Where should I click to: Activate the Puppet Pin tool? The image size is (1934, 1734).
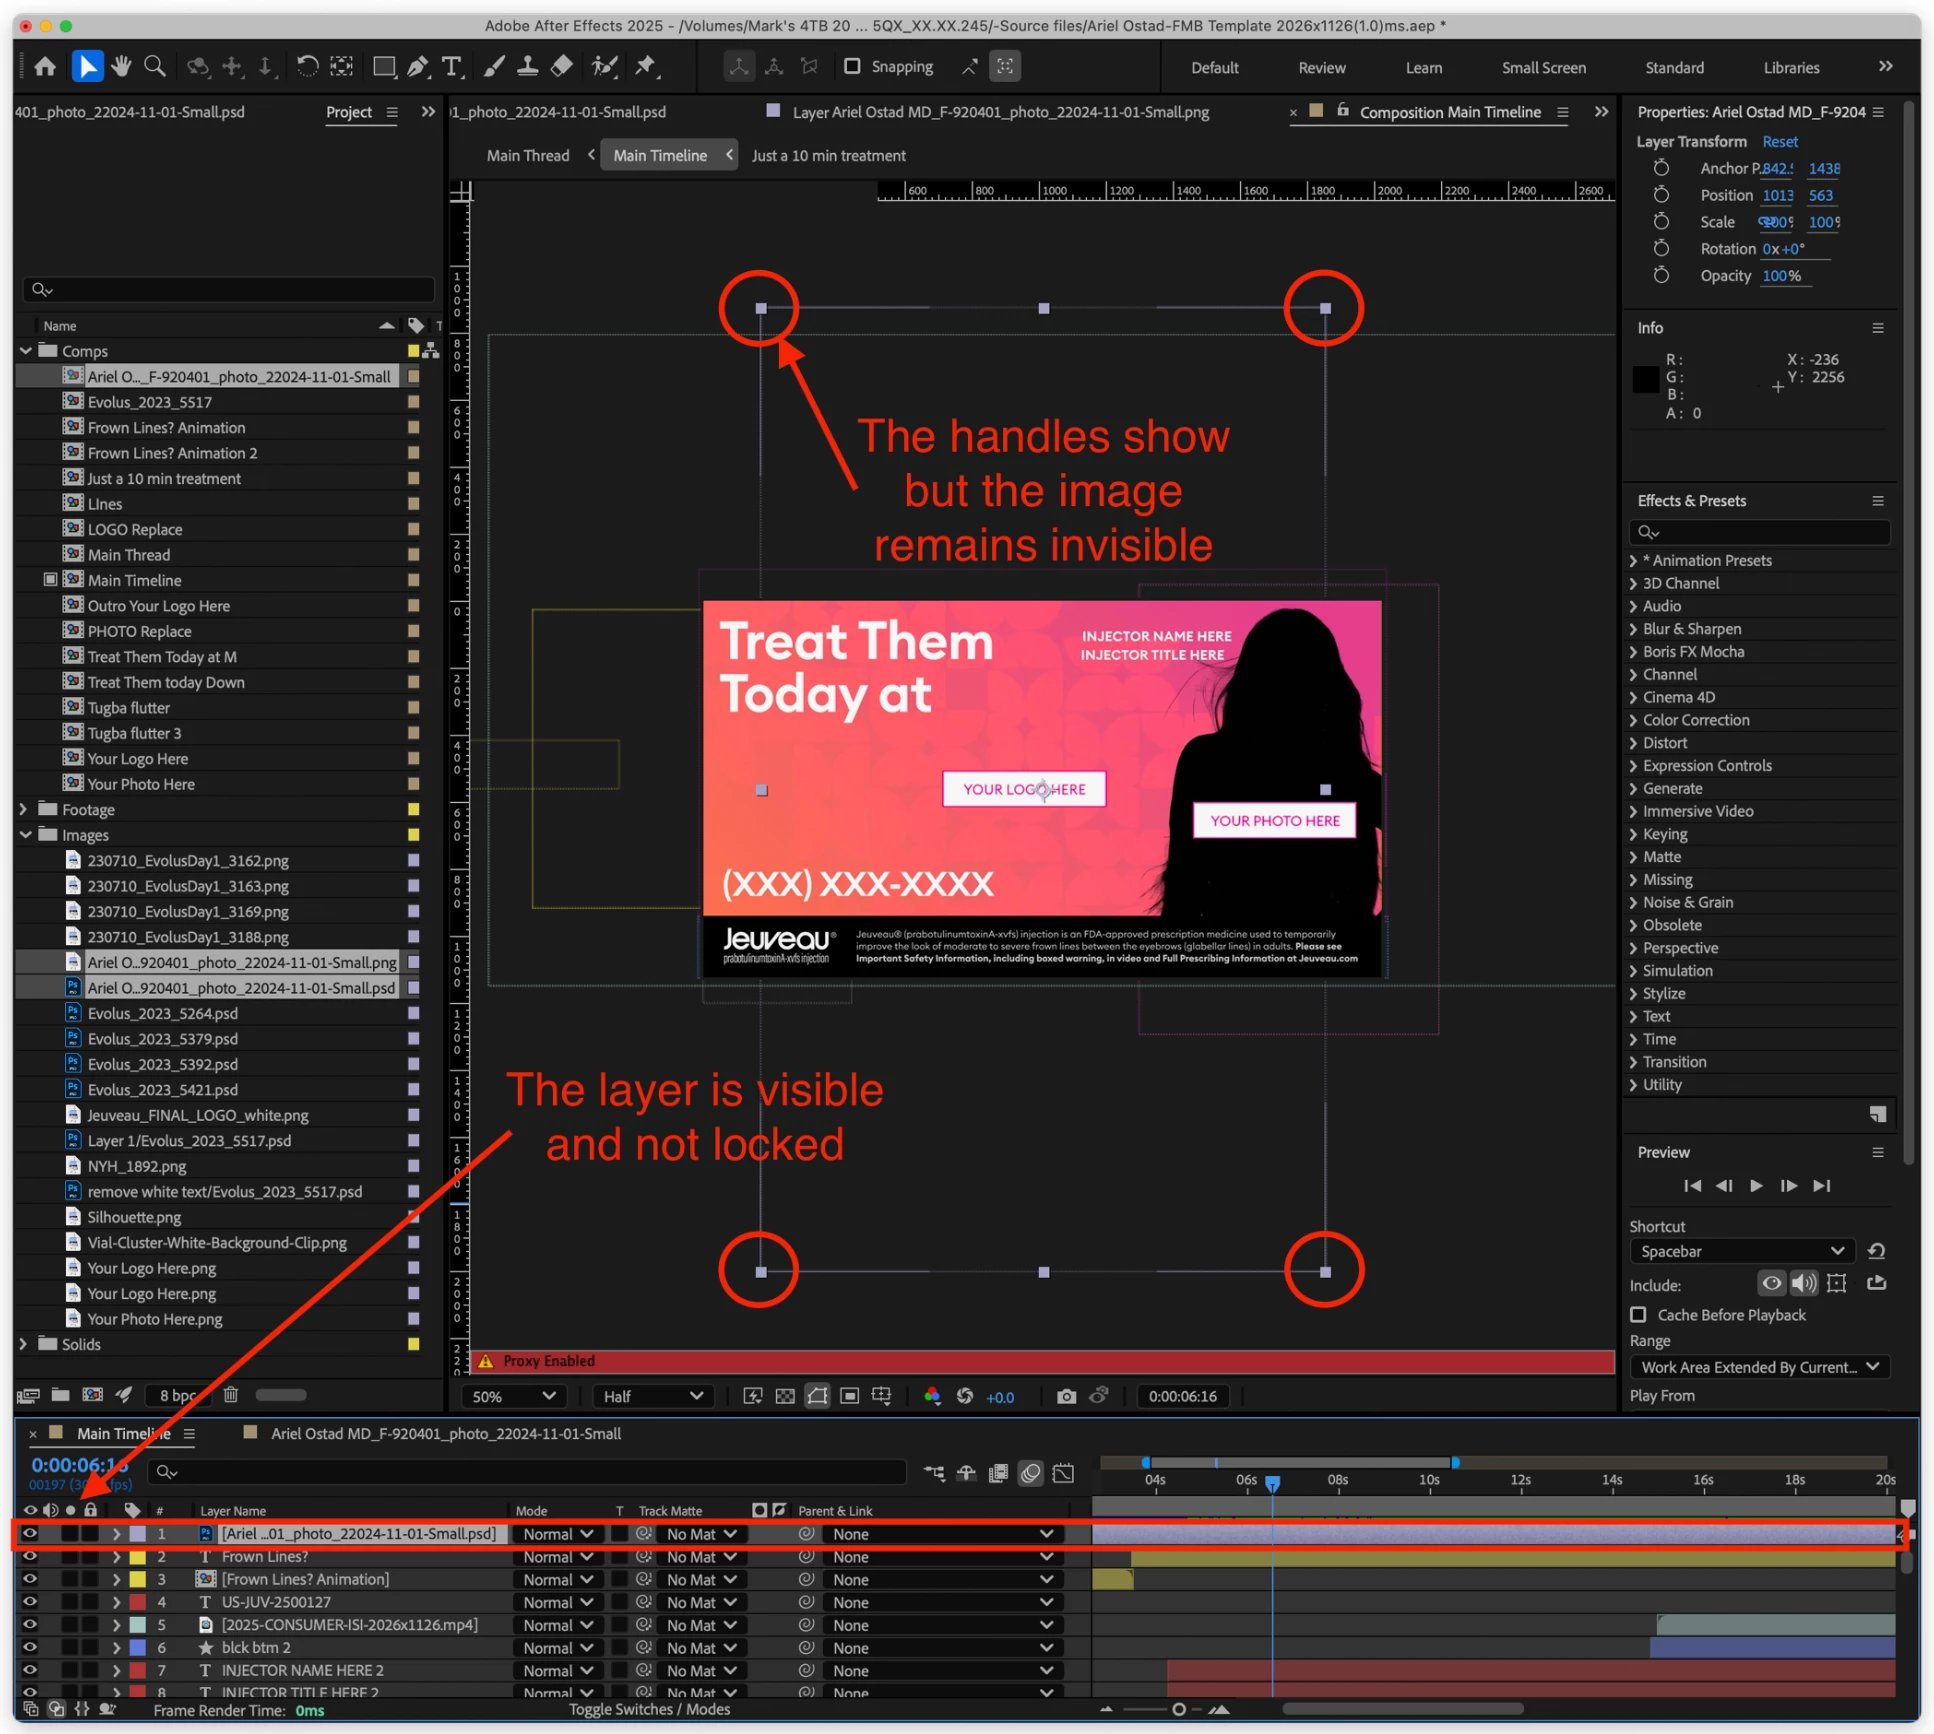[x=646, y=66]
